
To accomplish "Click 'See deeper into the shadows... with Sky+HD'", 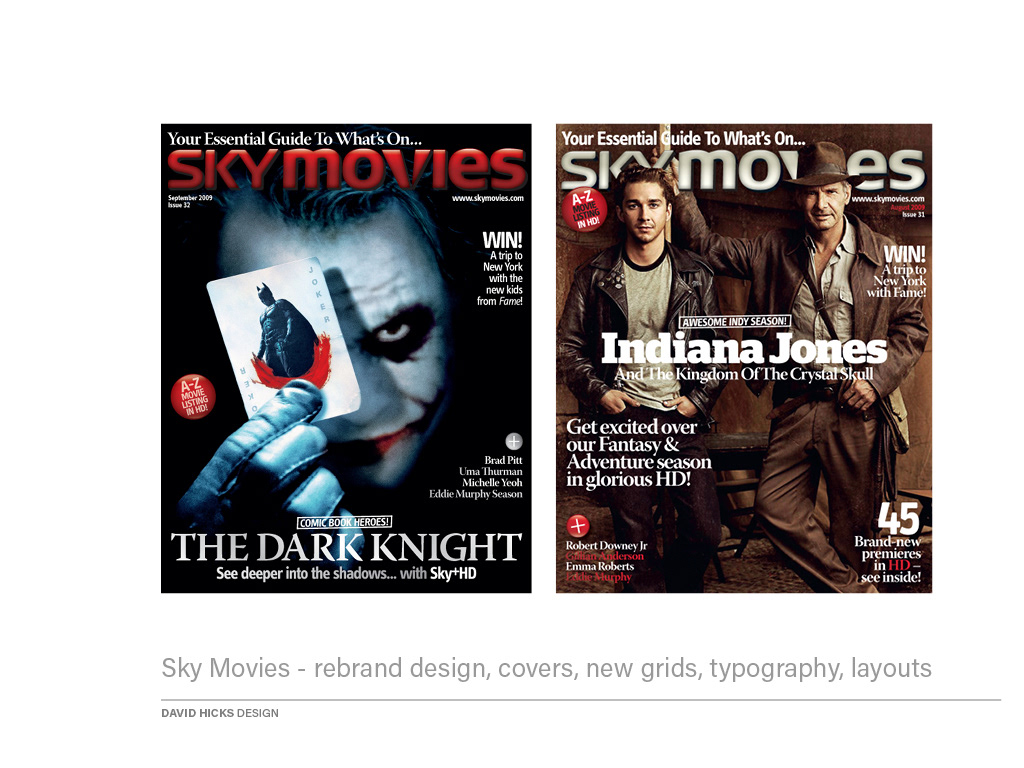I will pos(346,574).
